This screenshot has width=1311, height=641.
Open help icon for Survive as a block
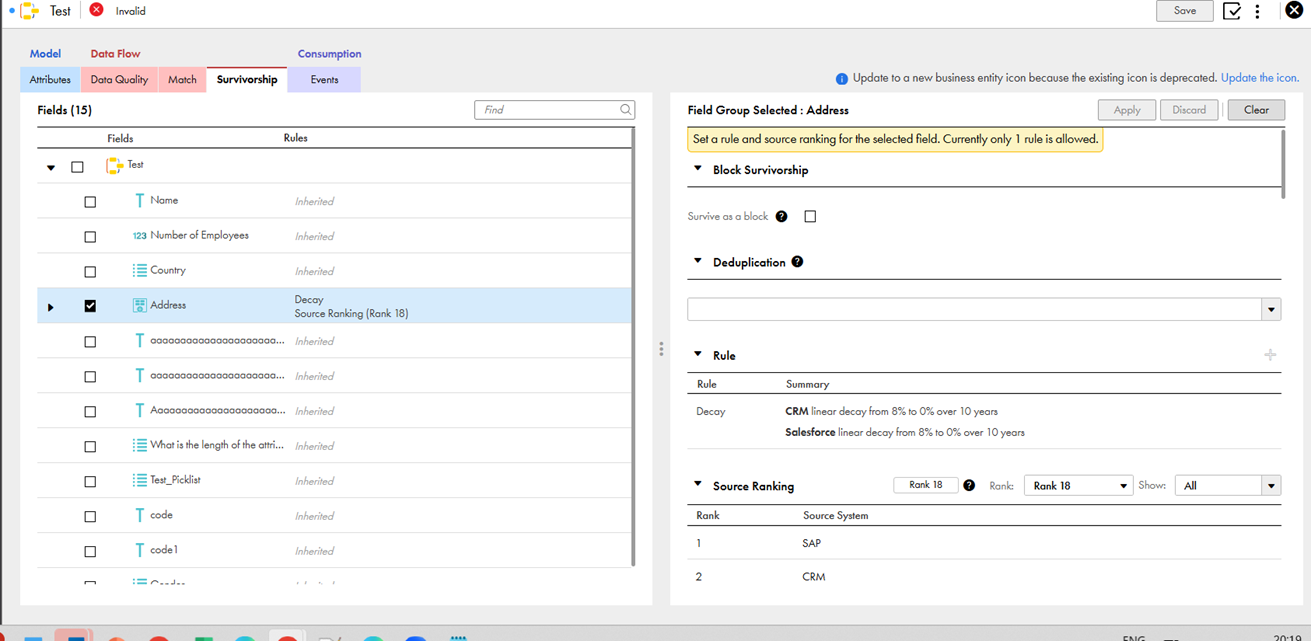(x=781, y=217)
